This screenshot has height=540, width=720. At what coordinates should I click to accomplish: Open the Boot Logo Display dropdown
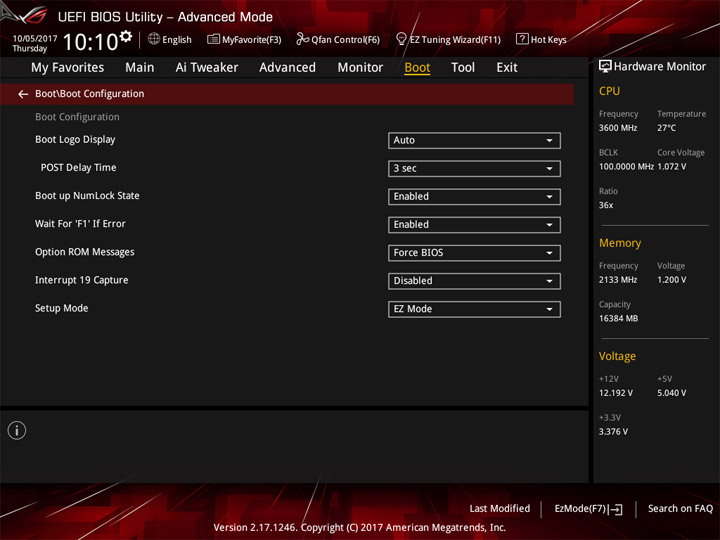474,141
